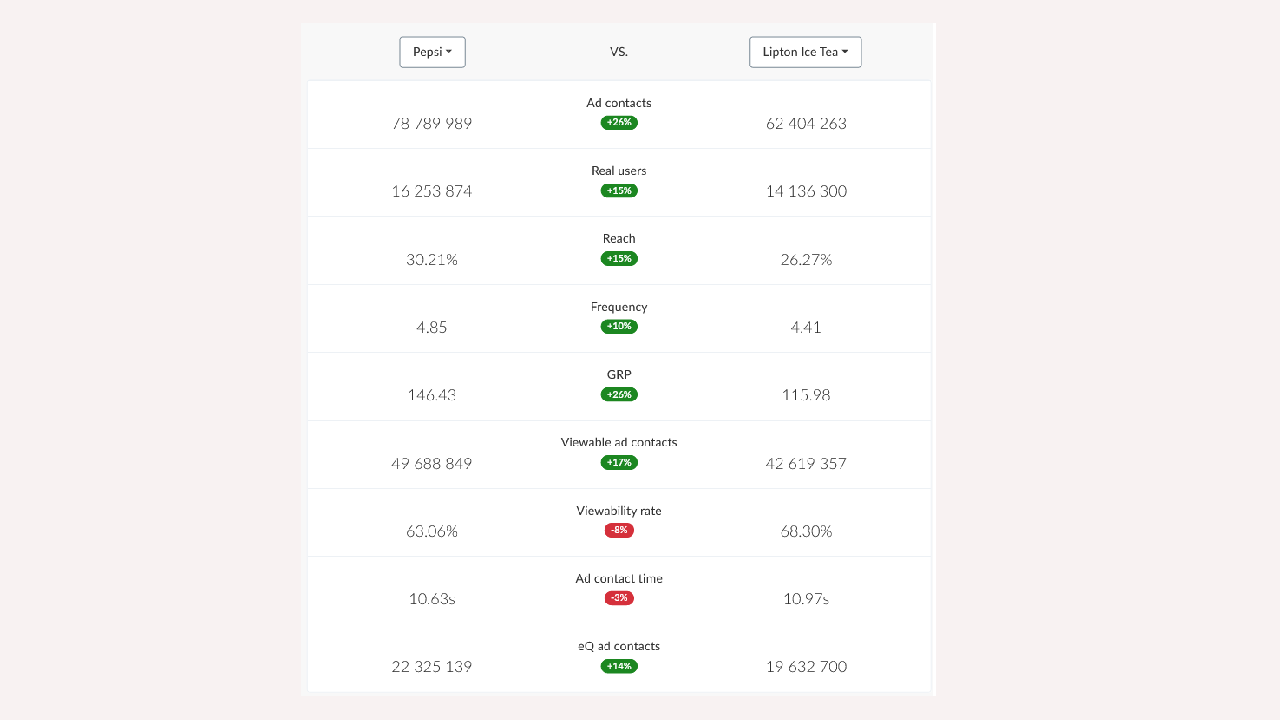
Task: Click Lipton's Real users value 14 136 300
Action: coord(806,192)
